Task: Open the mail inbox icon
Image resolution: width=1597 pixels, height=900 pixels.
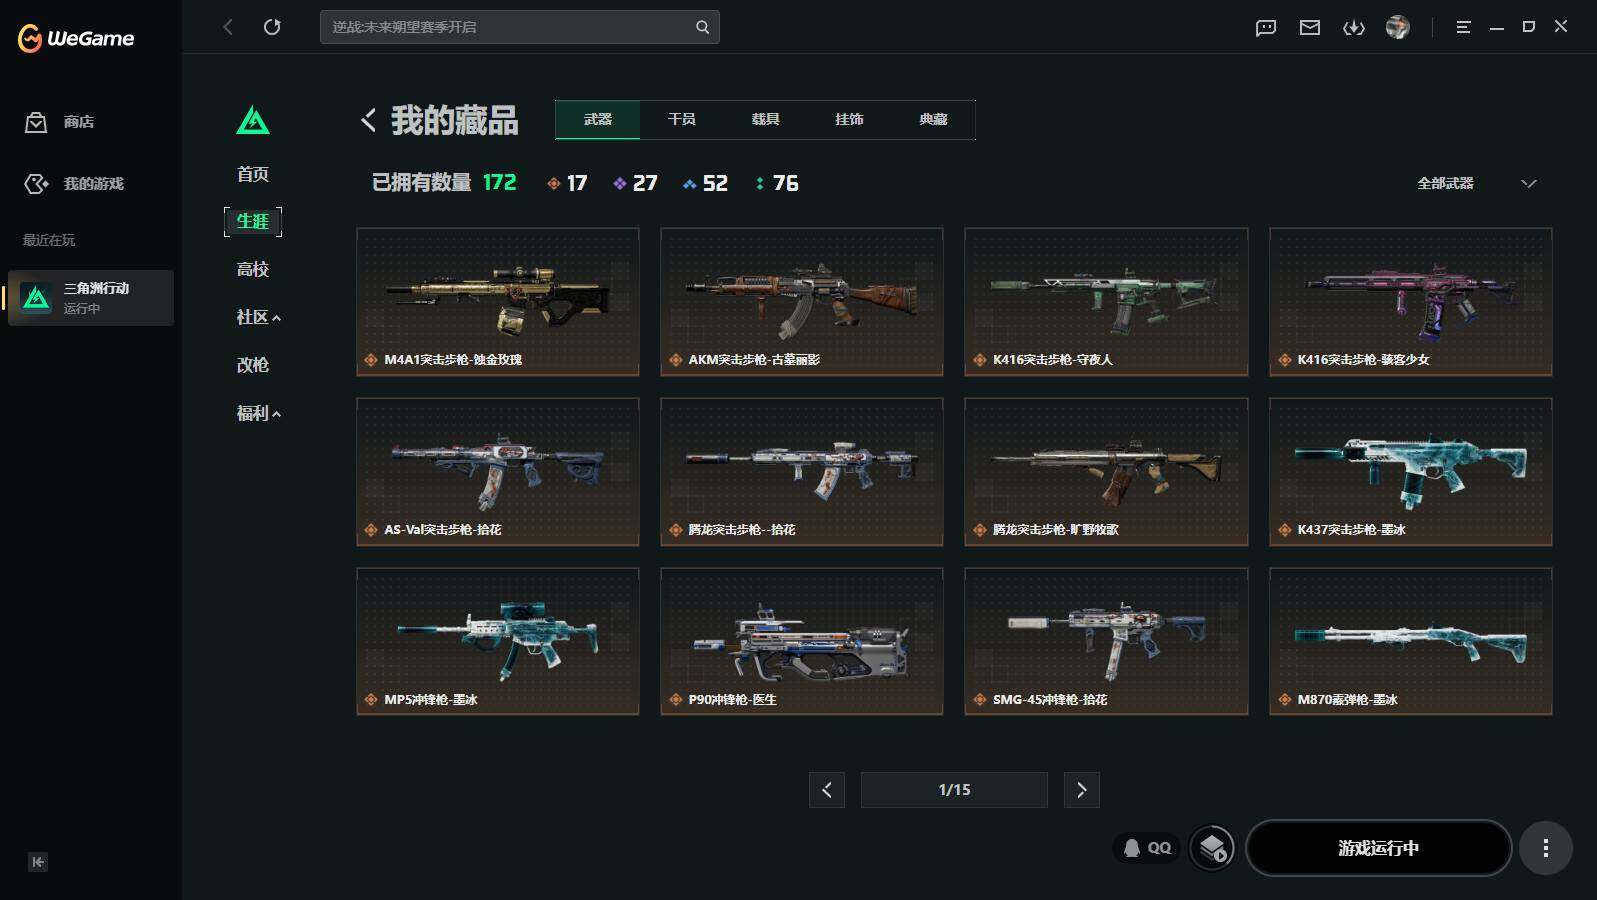Action: (1310, 28)
